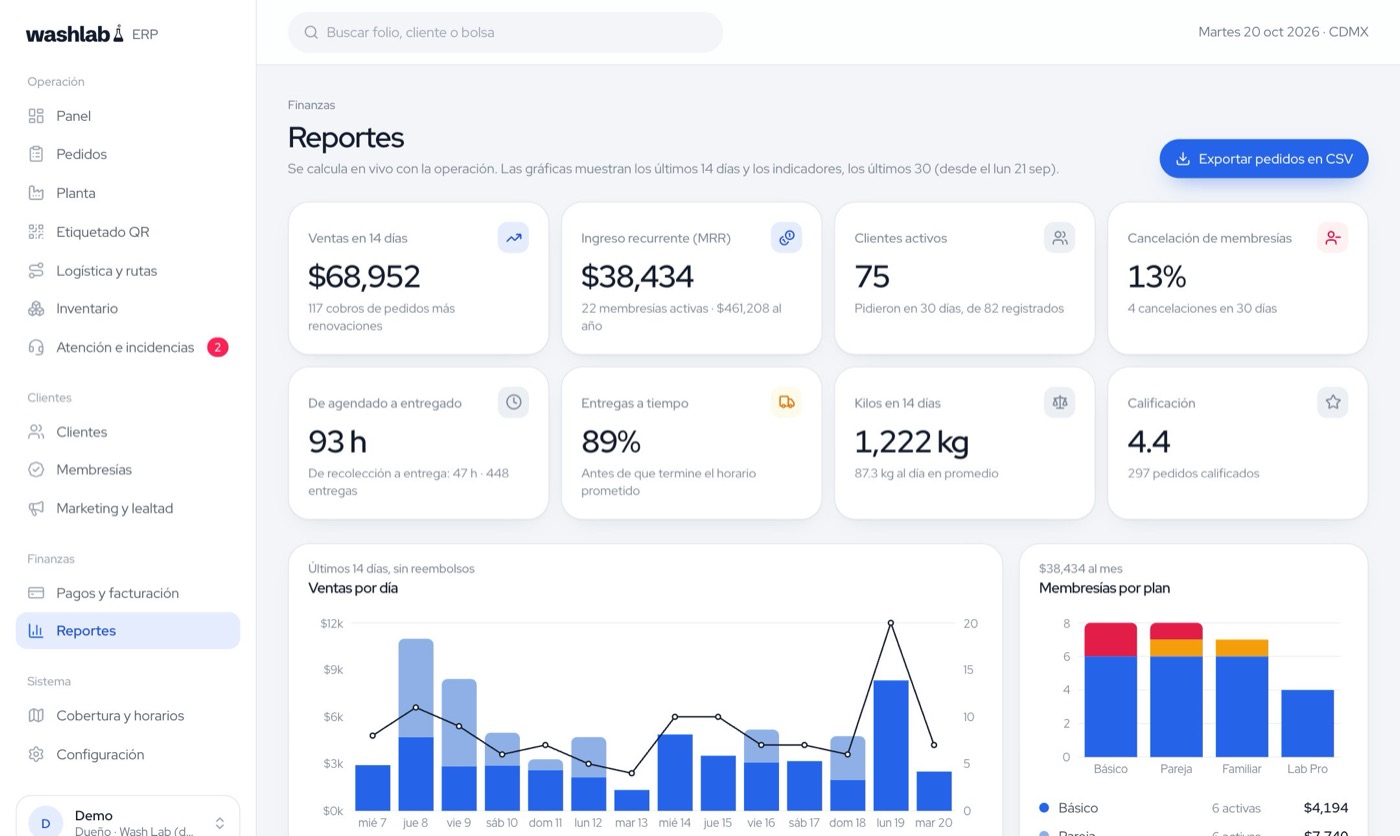Click the trend icon on Ventas en 14 días card

[x=513, y=238]
